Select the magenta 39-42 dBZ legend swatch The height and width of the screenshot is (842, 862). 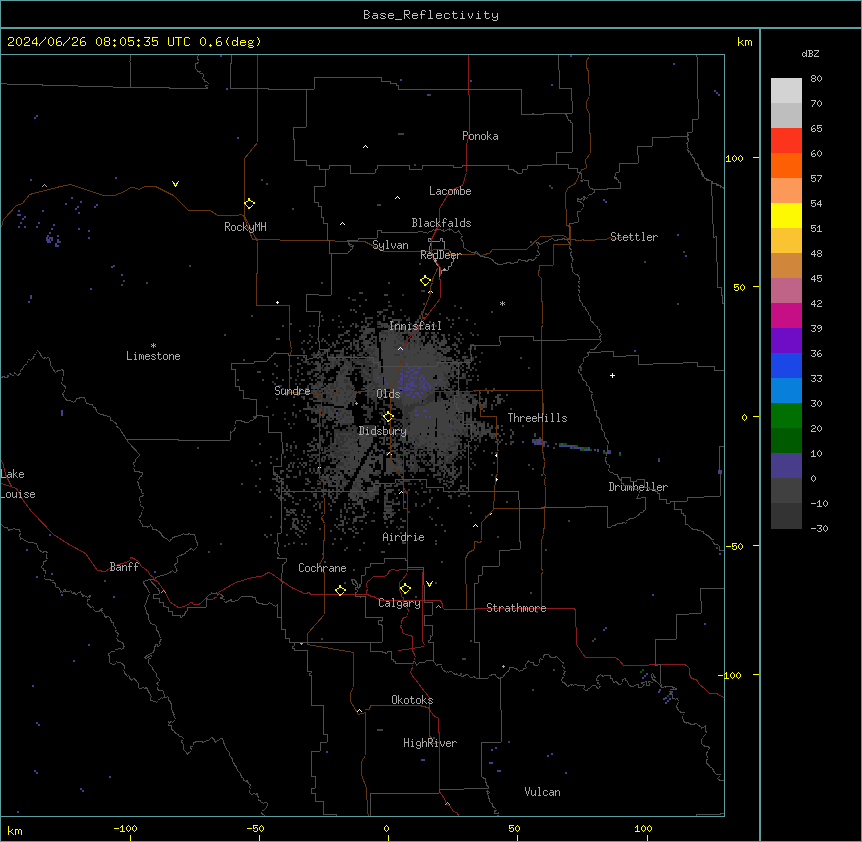click(x=786, y=315)
